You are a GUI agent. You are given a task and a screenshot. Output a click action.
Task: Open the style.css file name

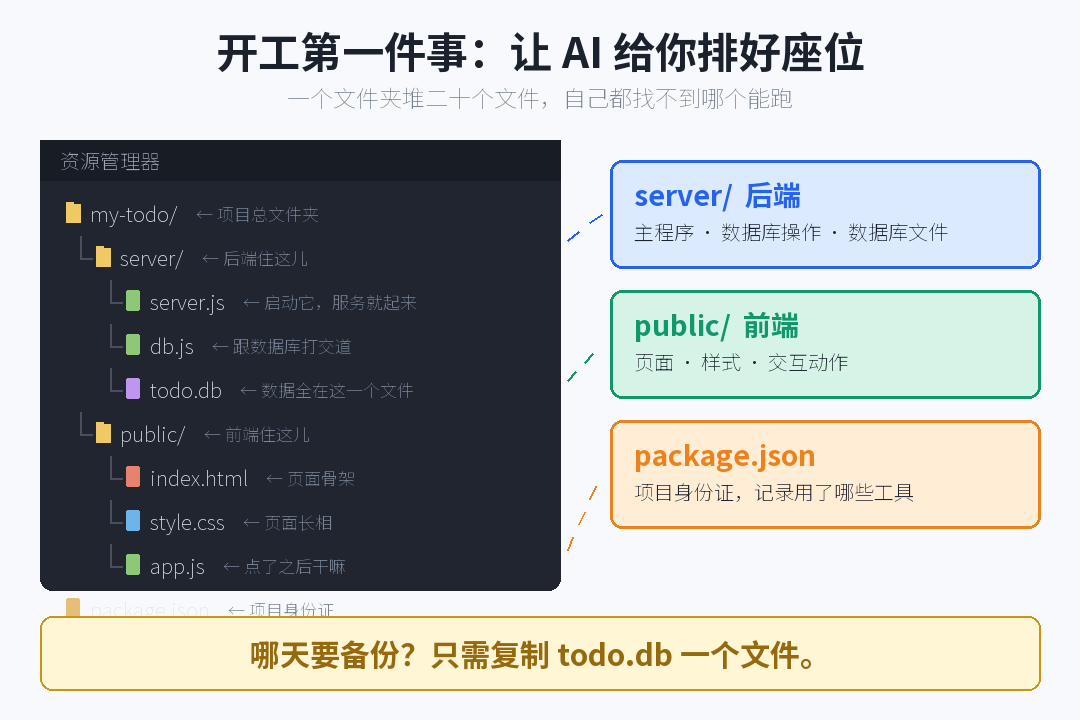pos(187,523)
